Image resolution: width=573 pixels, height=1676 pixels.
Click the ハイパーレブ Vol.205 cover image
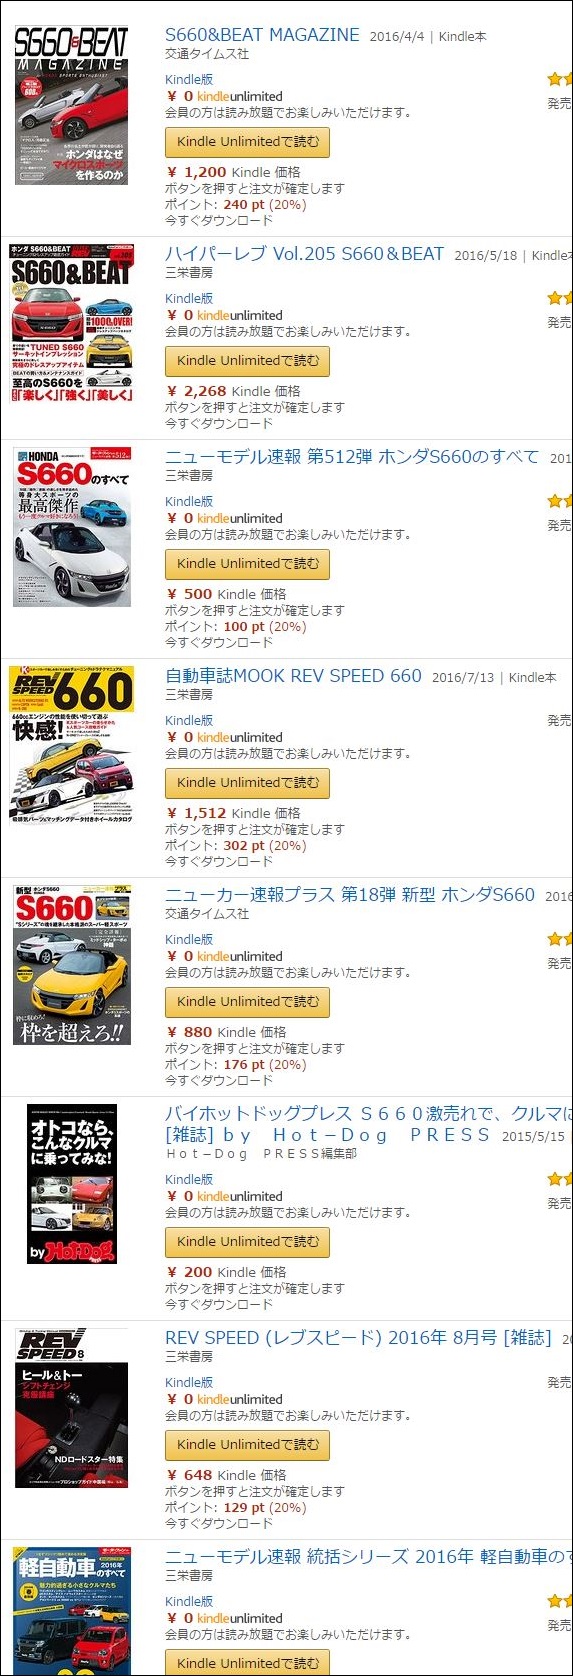pyautogui.click(x=71, y=323)
